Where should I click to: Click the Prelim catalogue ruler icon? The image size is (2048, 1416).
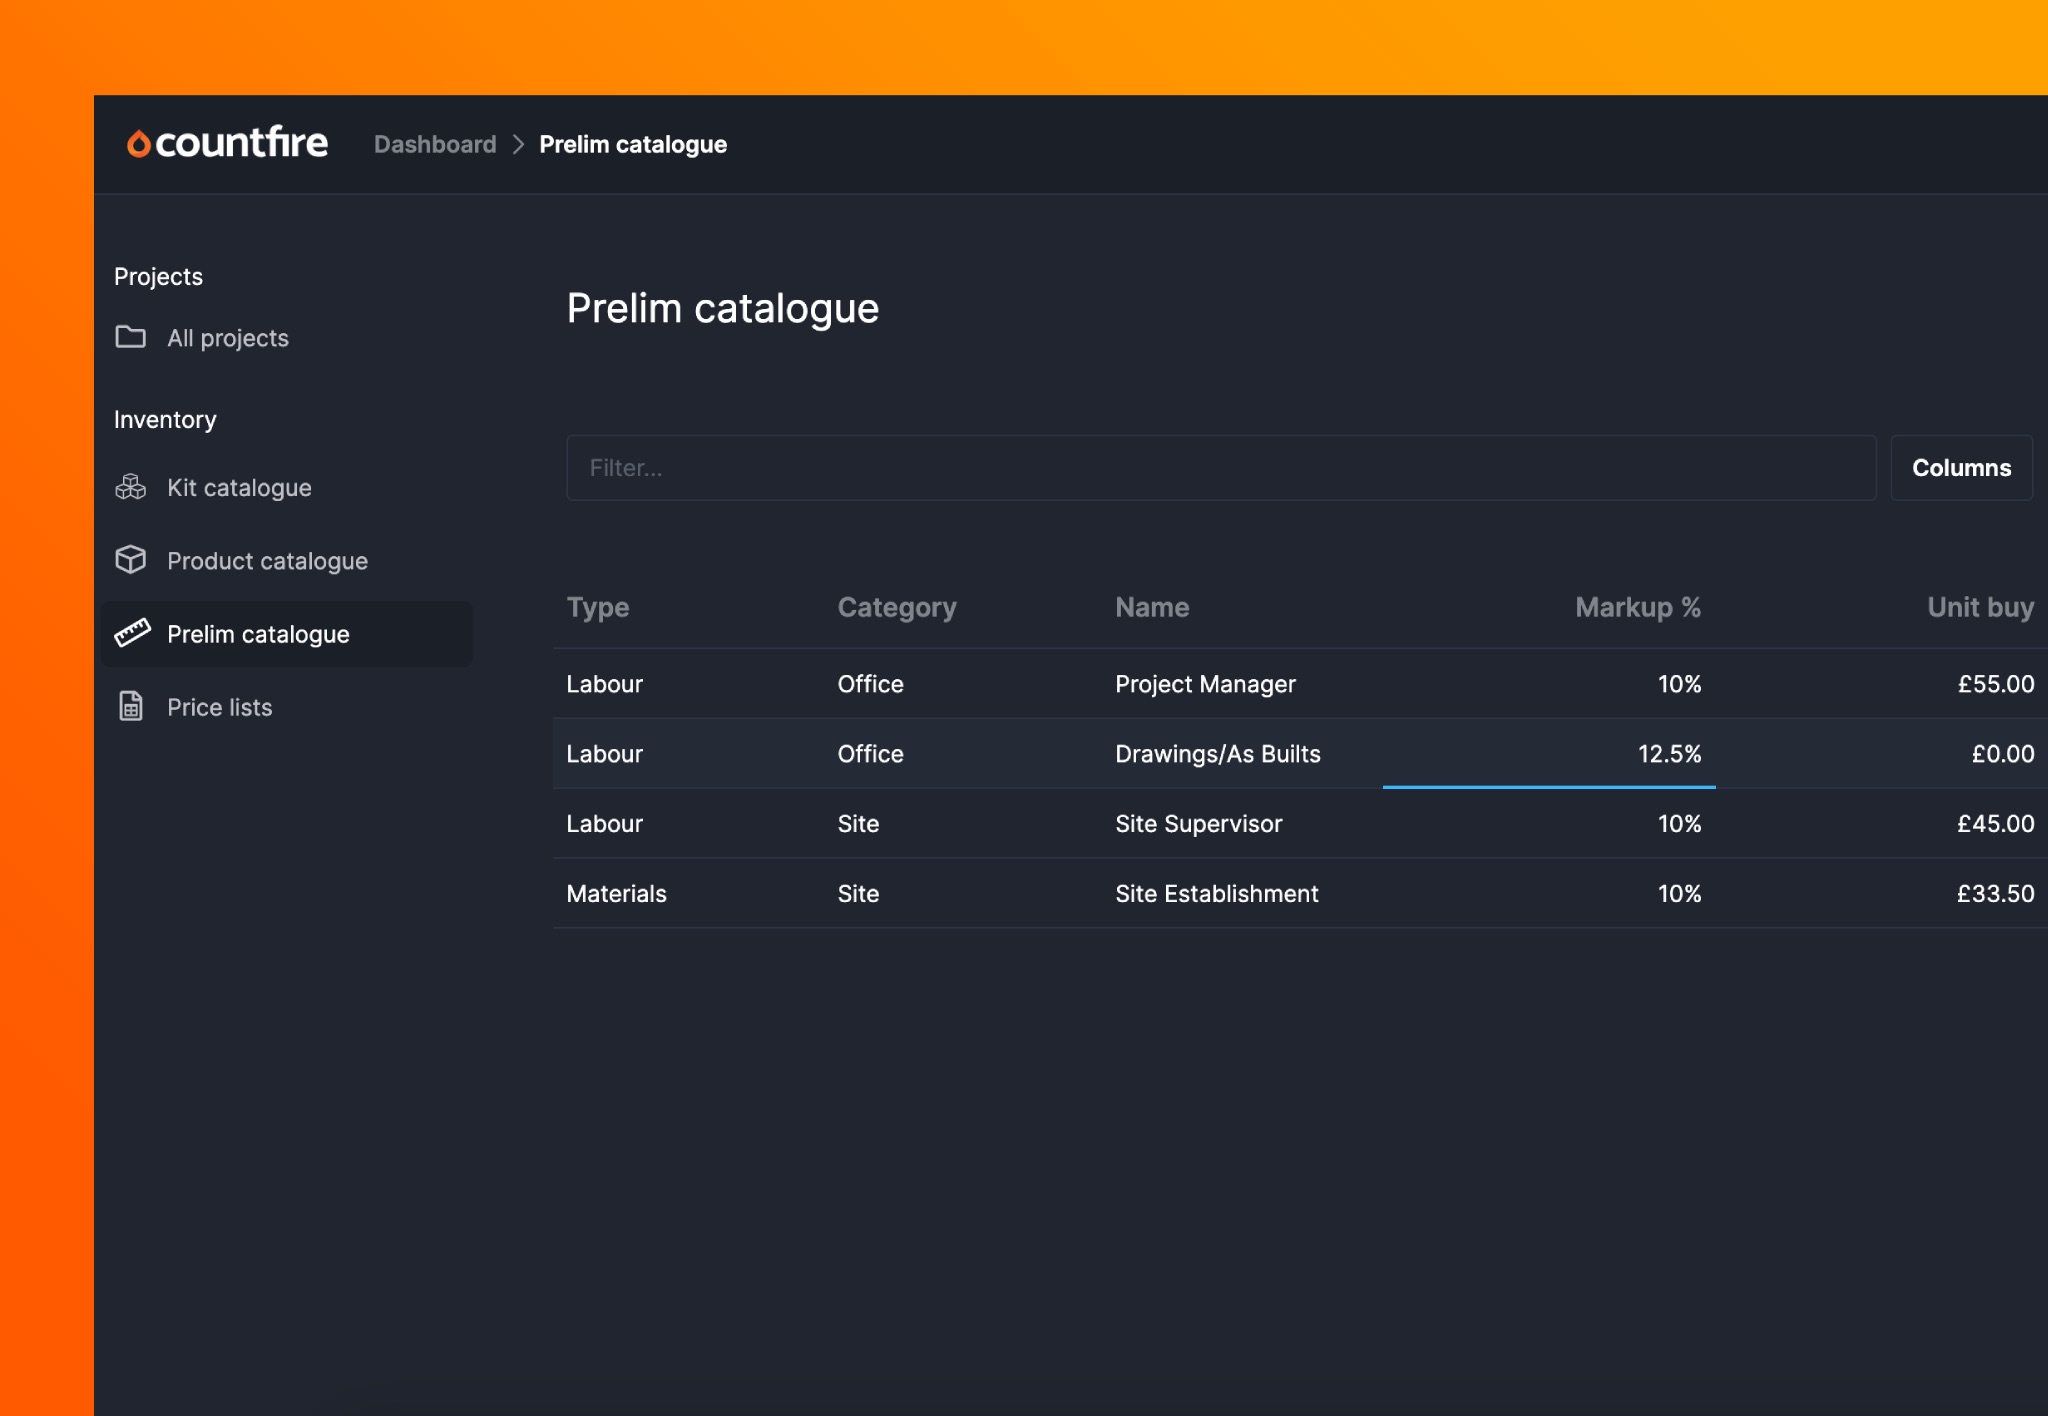pos(130,634)
